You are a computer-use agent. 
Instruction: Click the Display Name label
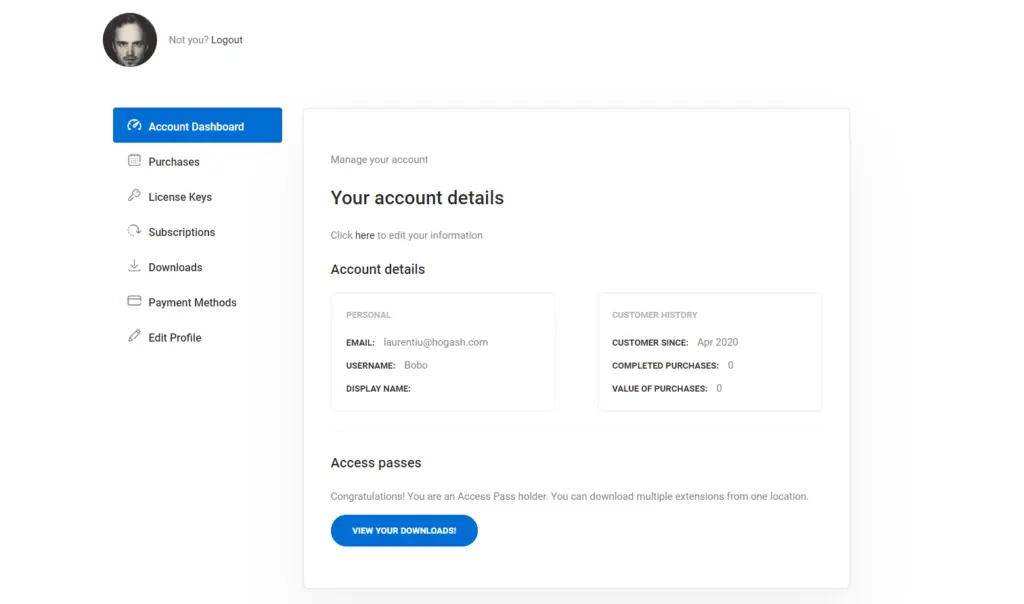click(378, 389)
